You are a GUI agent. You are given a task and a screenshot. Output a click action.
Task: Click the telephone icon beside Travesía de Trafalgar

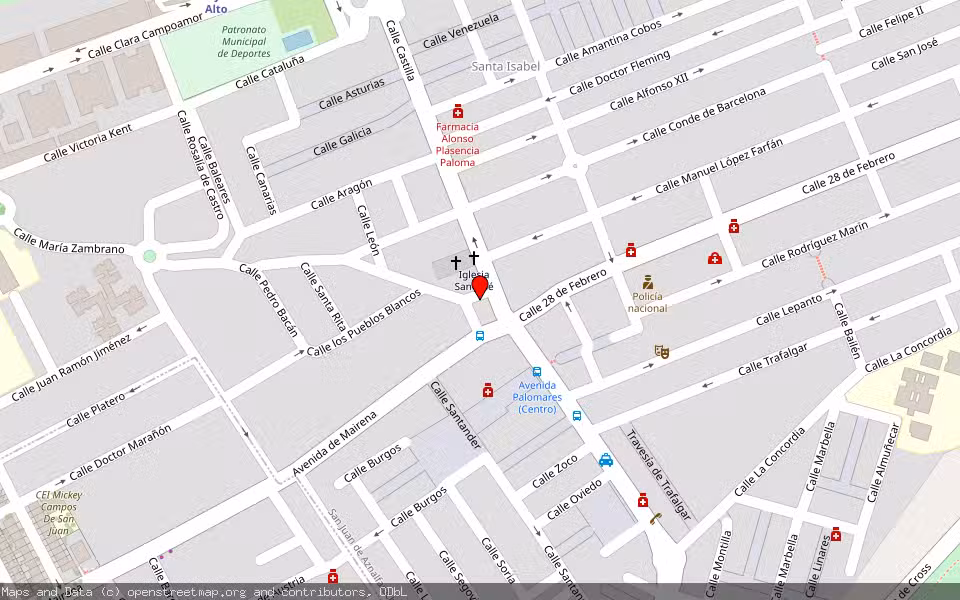656,519
